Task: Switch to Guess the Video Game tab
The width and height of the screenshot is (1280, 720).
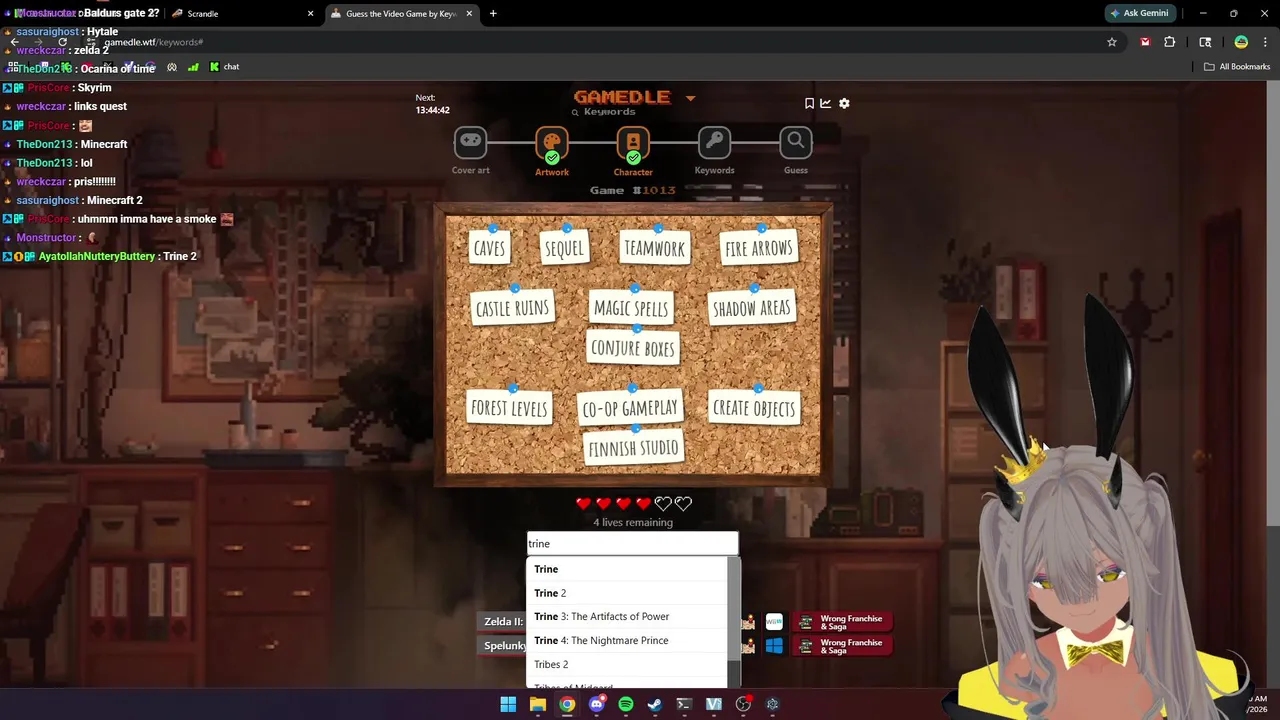Action: [x=400, y=14]
